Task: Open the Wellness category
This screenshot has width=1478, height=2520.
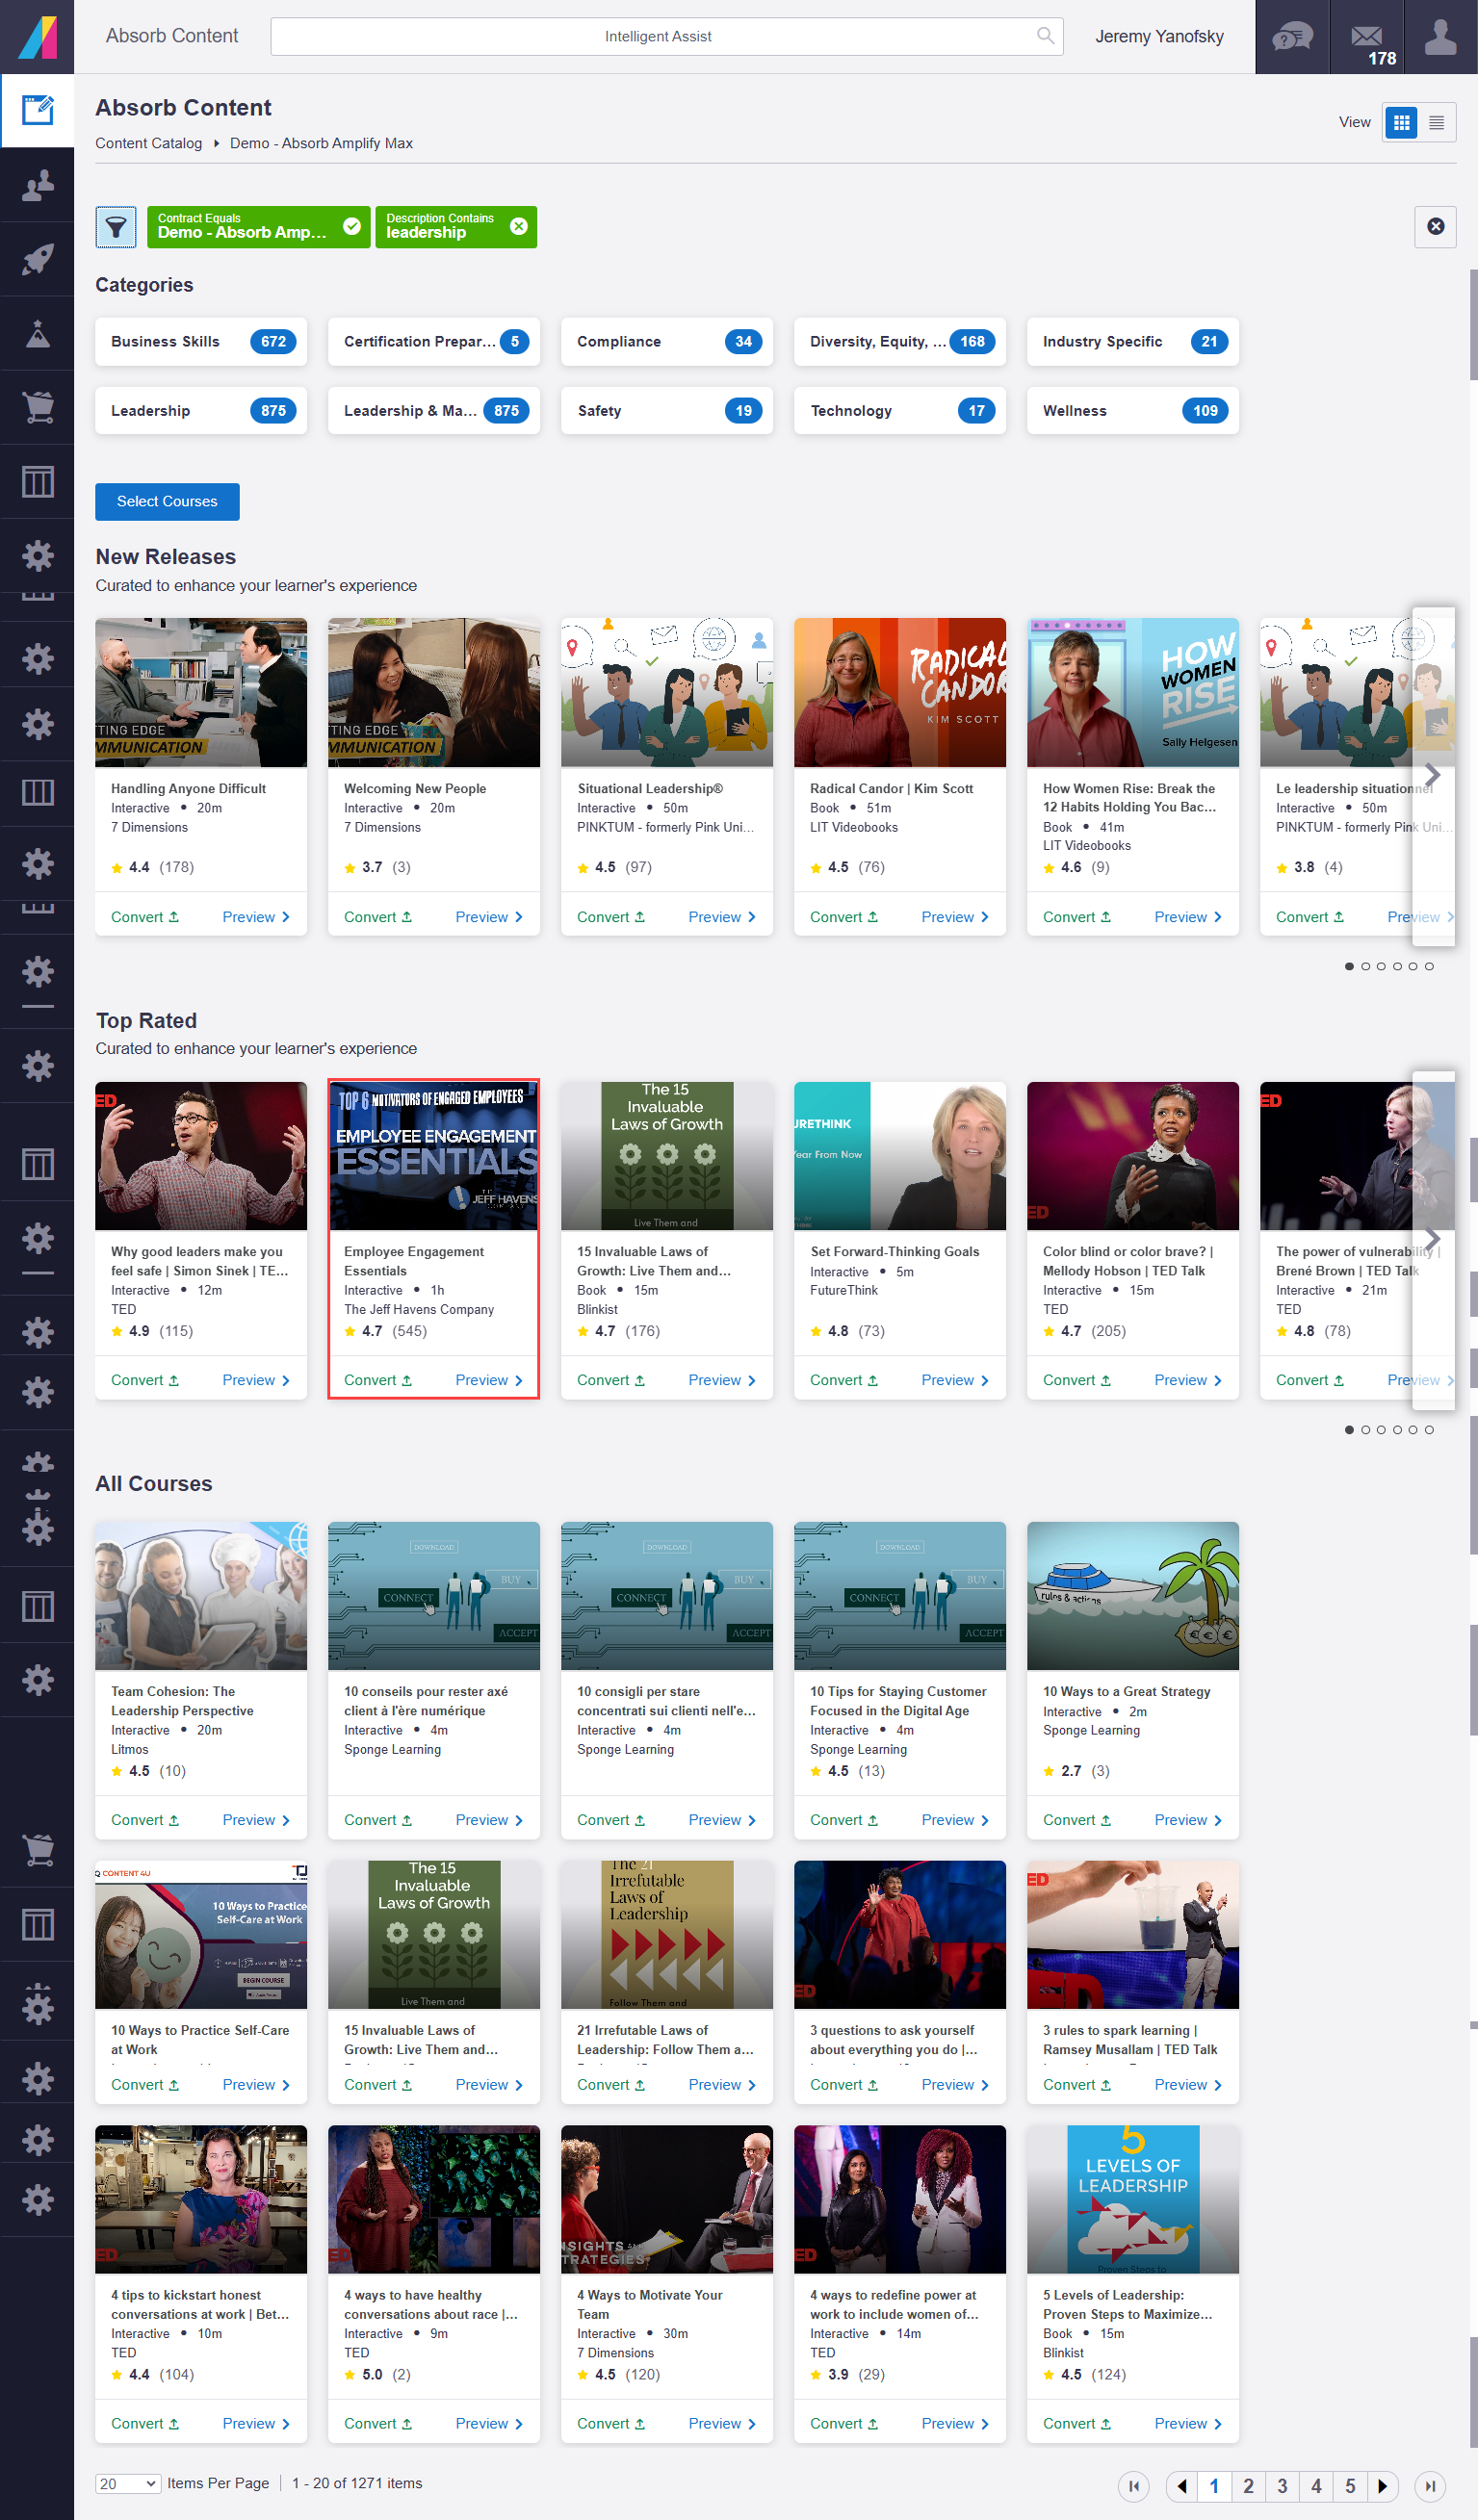Action: (1133, 411)
